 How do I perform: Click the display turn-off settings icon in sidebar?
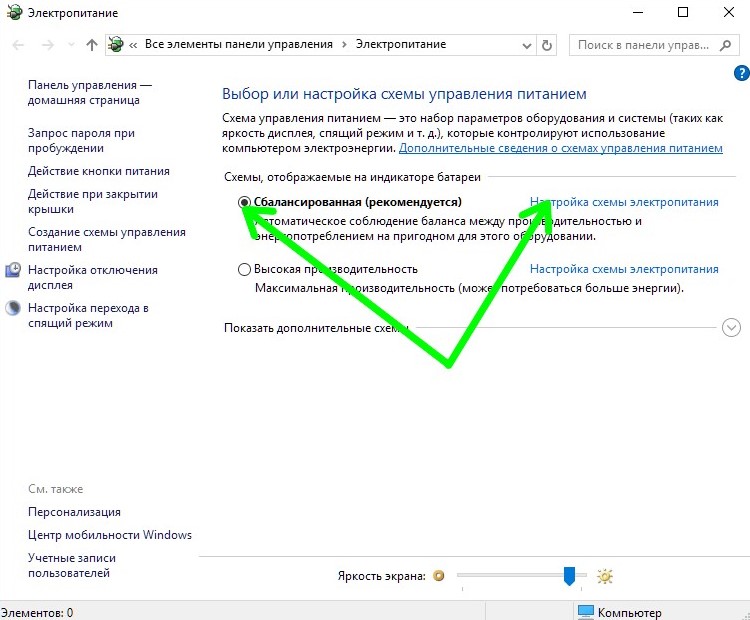tap(13, 270)
